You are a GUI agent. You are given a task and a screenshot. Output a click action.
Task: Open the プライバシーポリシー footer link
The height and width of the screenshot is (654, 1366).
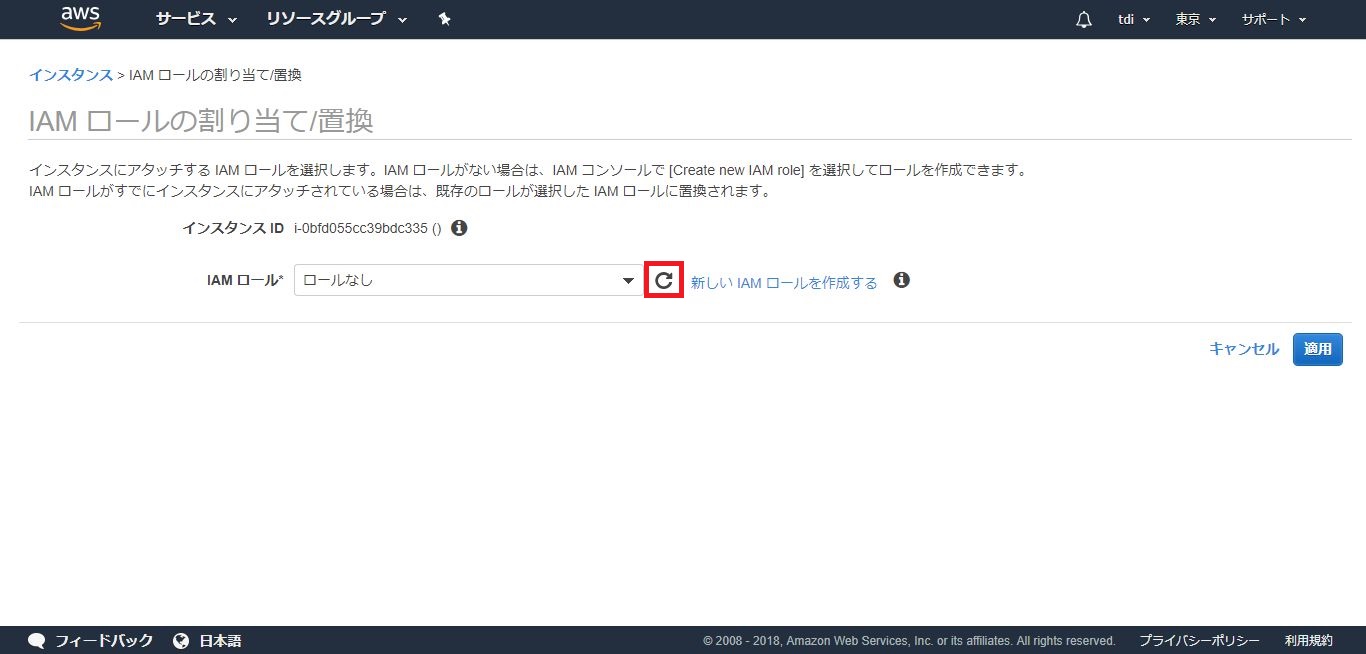click(x=1199, y=641)
